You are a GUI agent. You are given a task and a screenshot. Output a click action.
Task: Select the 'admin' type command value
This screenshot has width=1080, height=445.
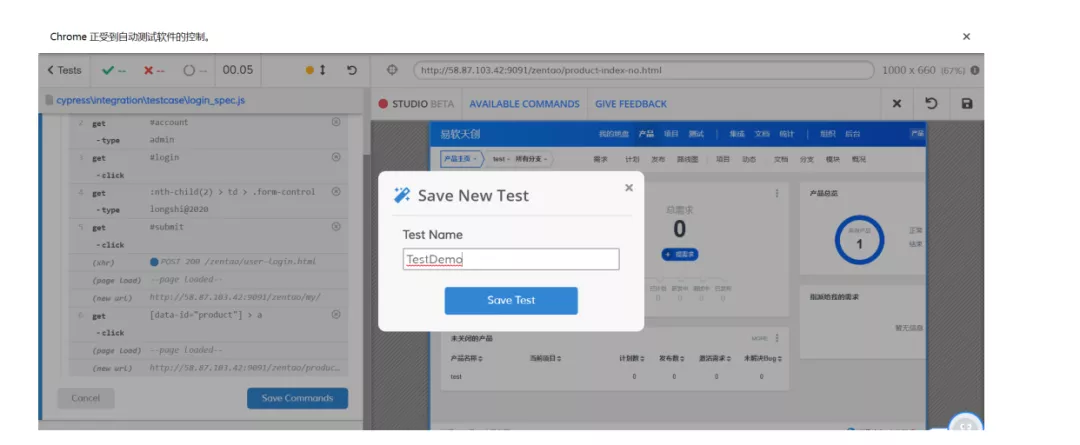pos(162,140)
